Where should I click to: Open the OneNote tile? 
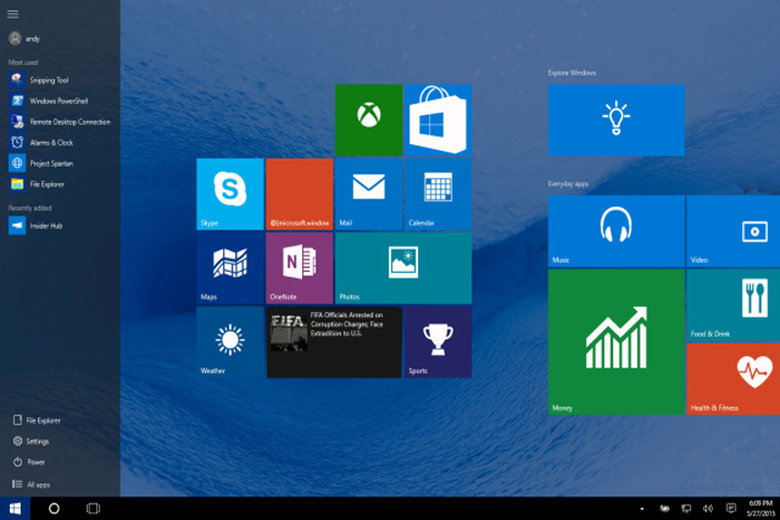[299, 268]
